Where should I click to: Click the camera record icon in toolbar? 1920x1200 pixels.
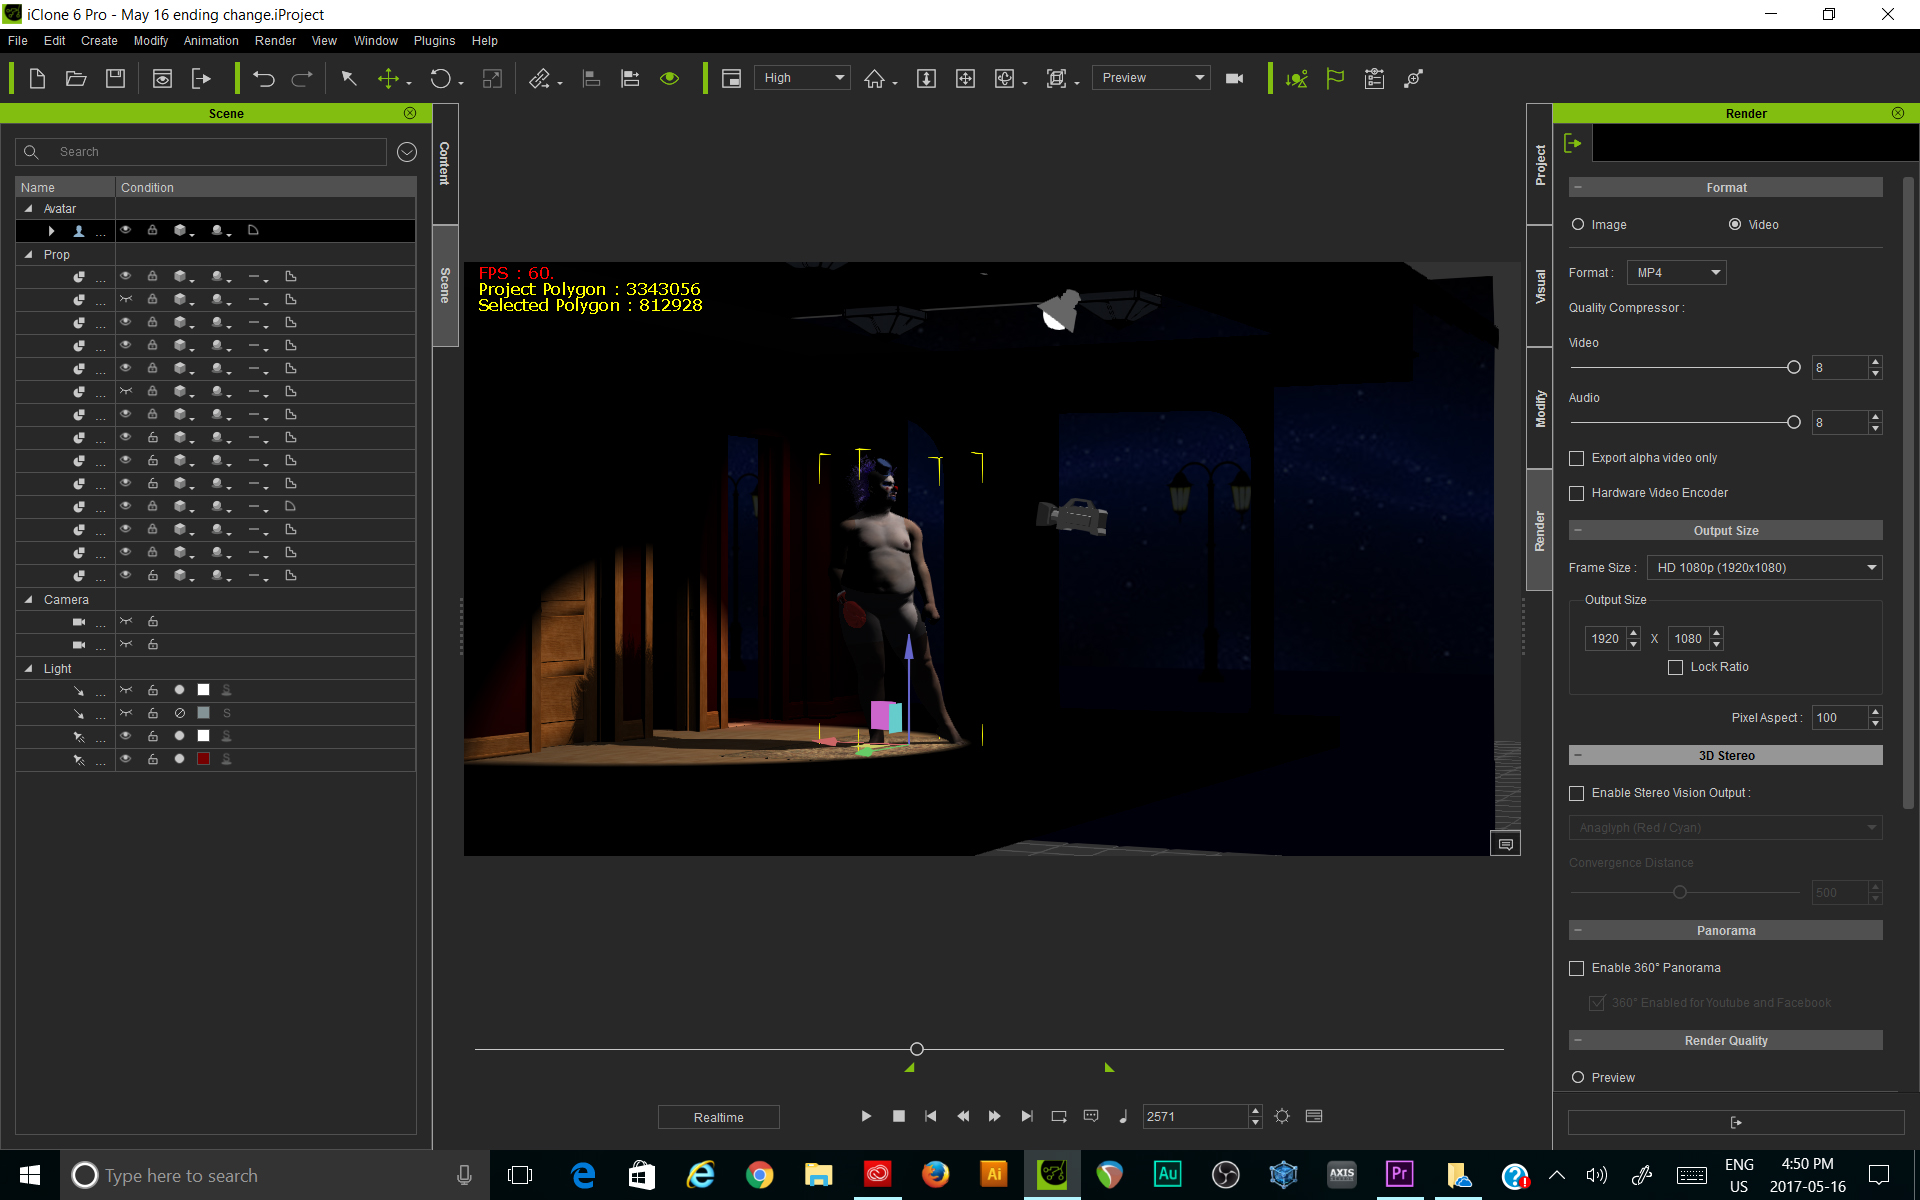click(x=1235, y=78)
